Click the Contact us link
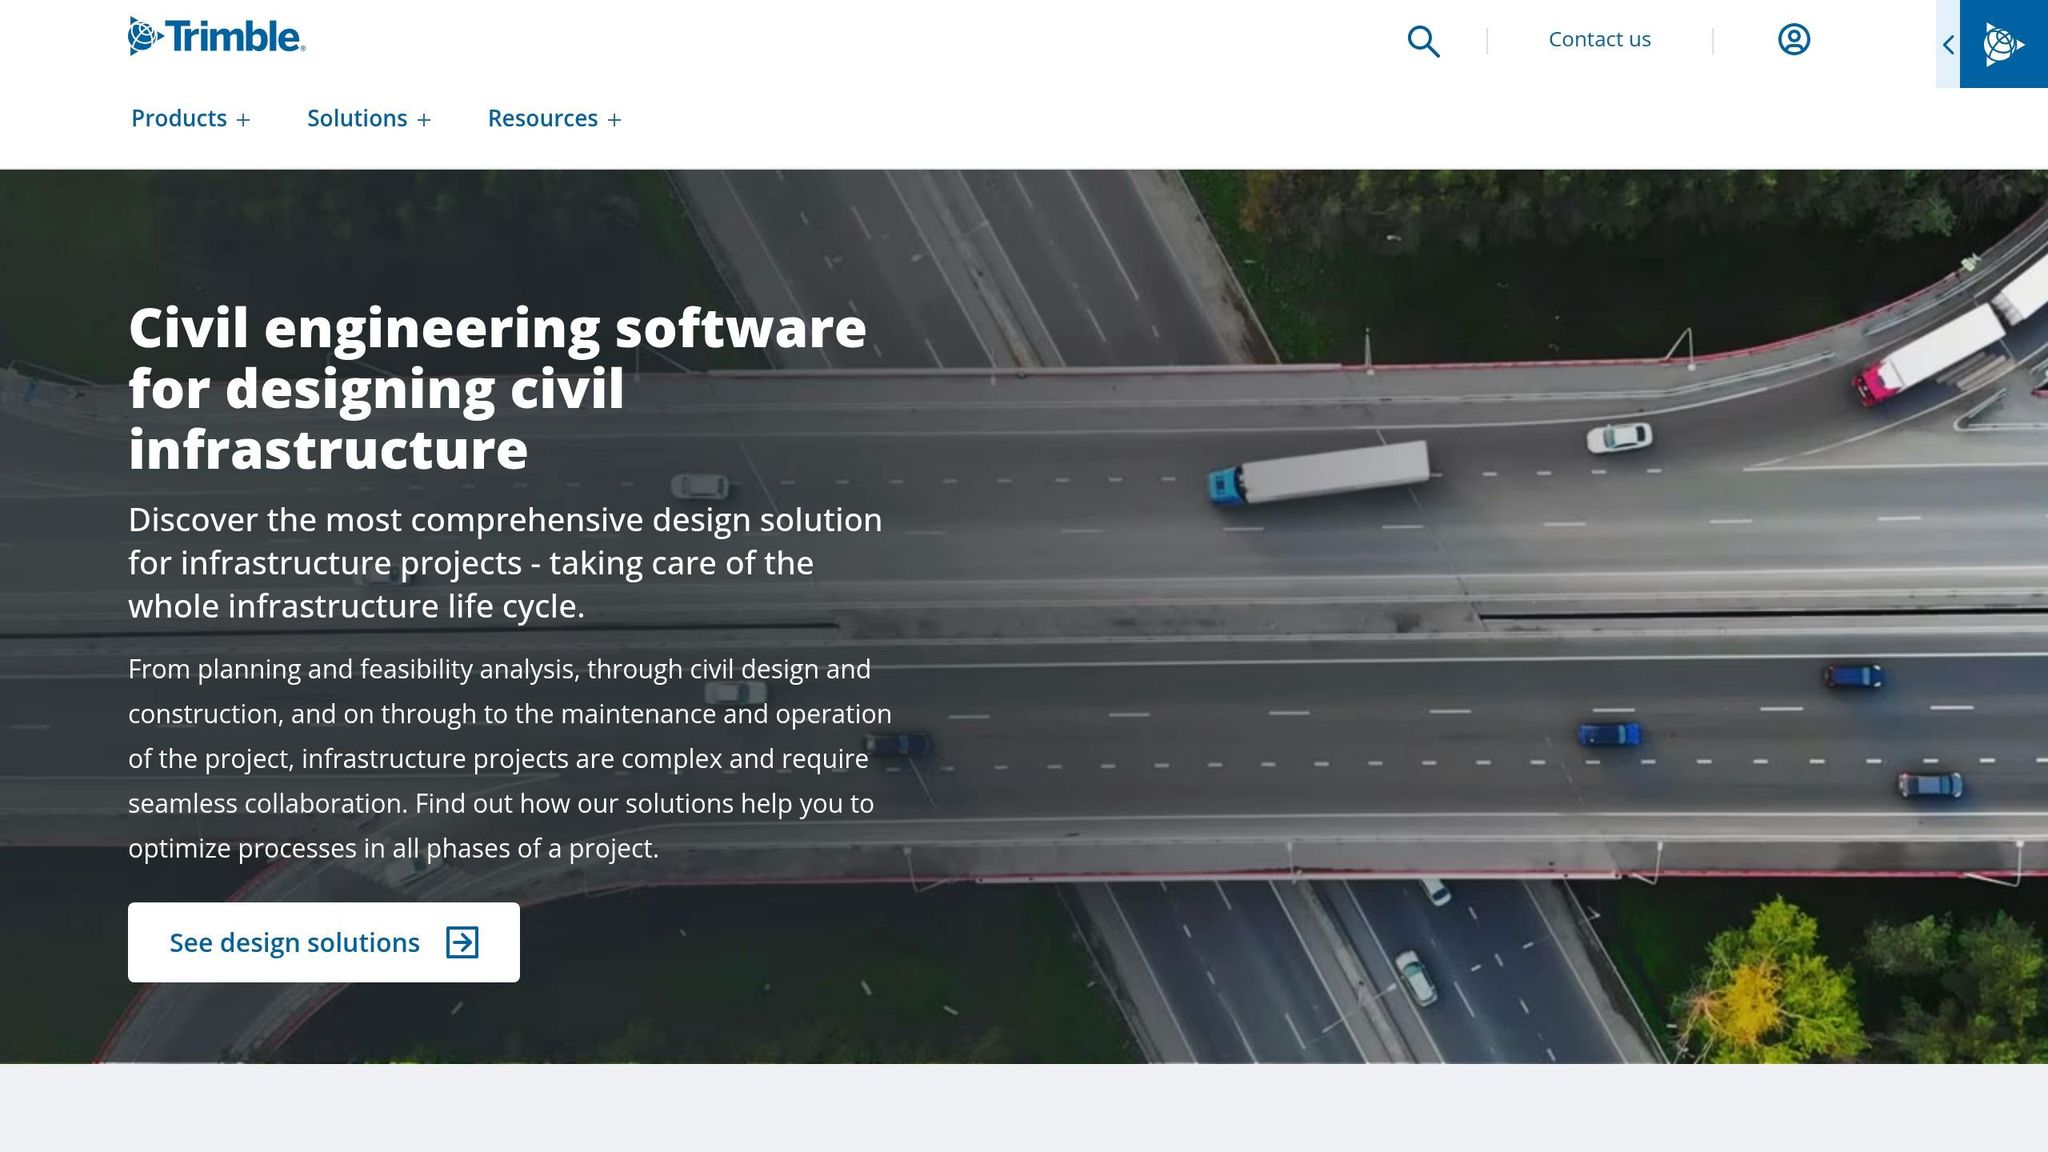Viewport: 2048px width, 1152px height. click(1599, 40)
